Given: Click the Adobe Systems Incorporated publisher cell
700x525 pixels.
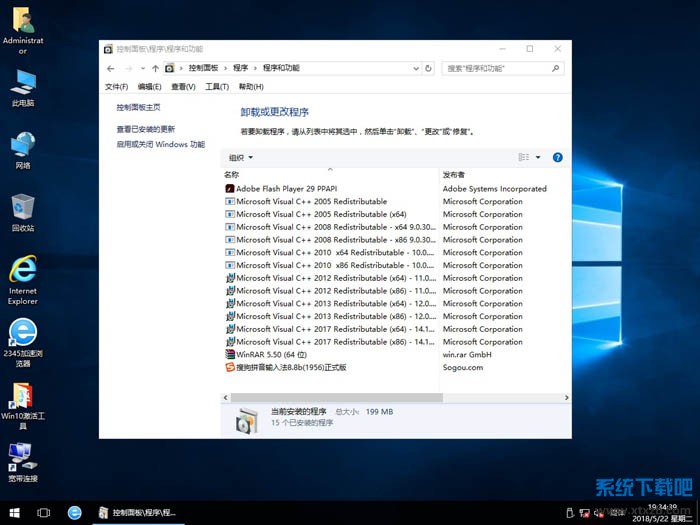Looking at the screenshot, I should (495, 188).
